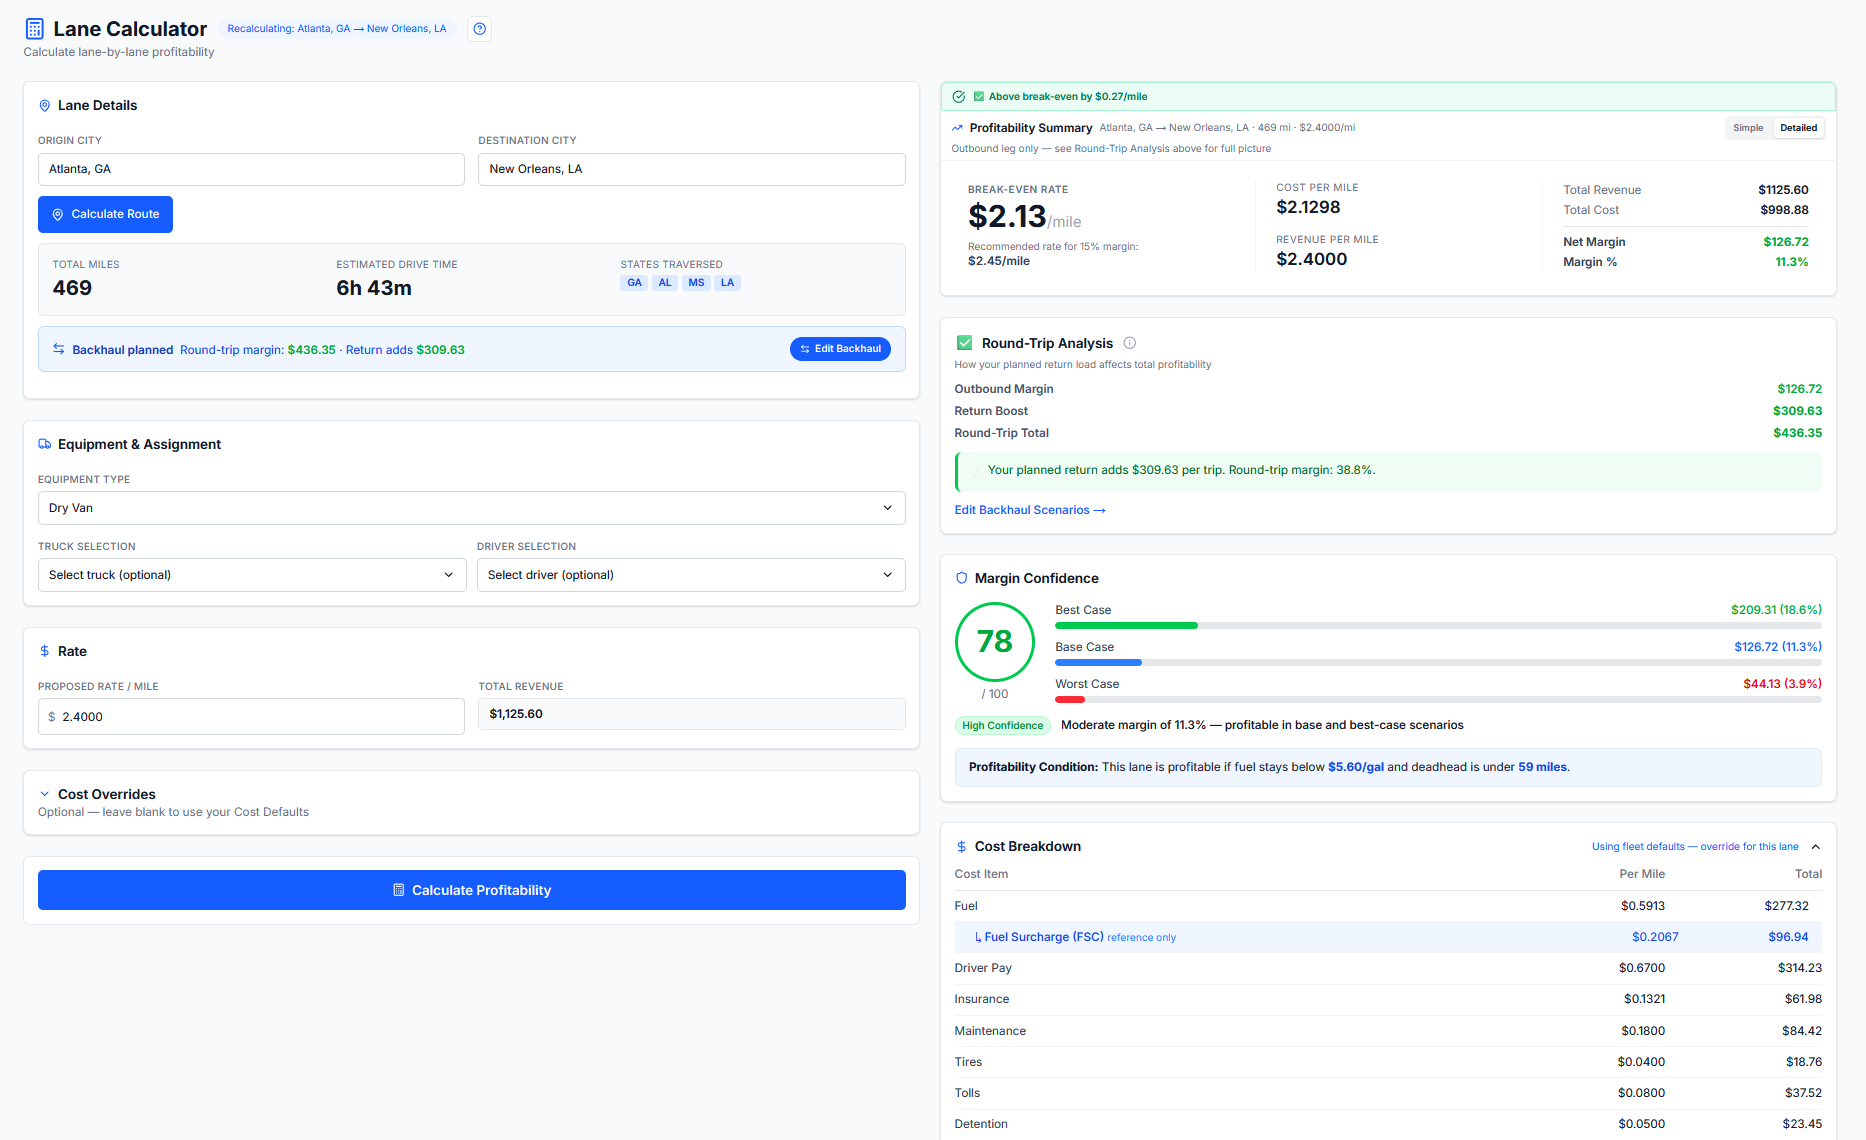Click the LA state tag

point(727,283)
